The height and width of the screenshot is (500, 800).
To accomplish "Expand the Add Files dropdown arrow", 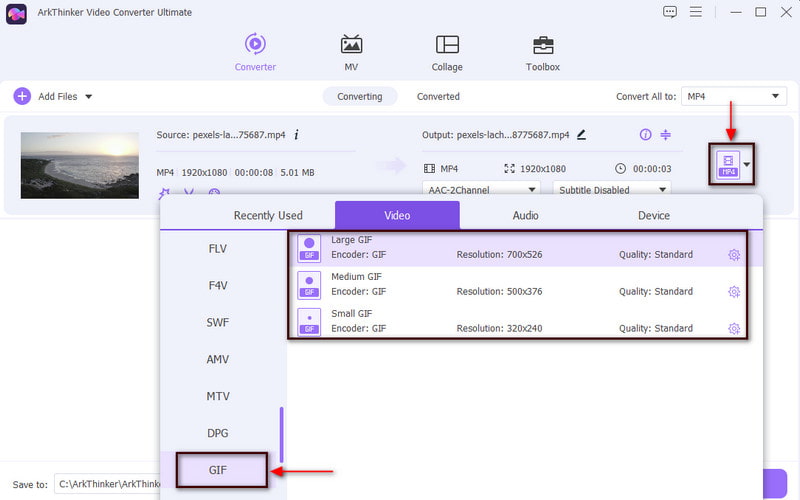I will pyautogui.click(x=88, y=96).
